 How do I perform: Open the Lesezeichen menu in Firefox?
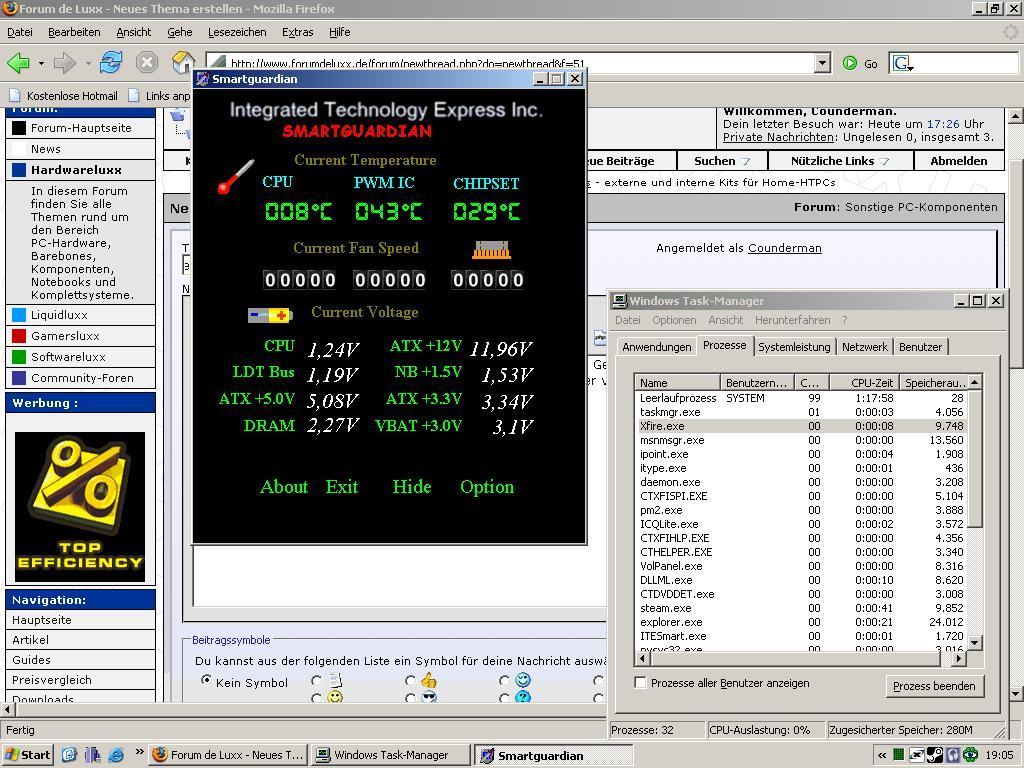(237, 32)
